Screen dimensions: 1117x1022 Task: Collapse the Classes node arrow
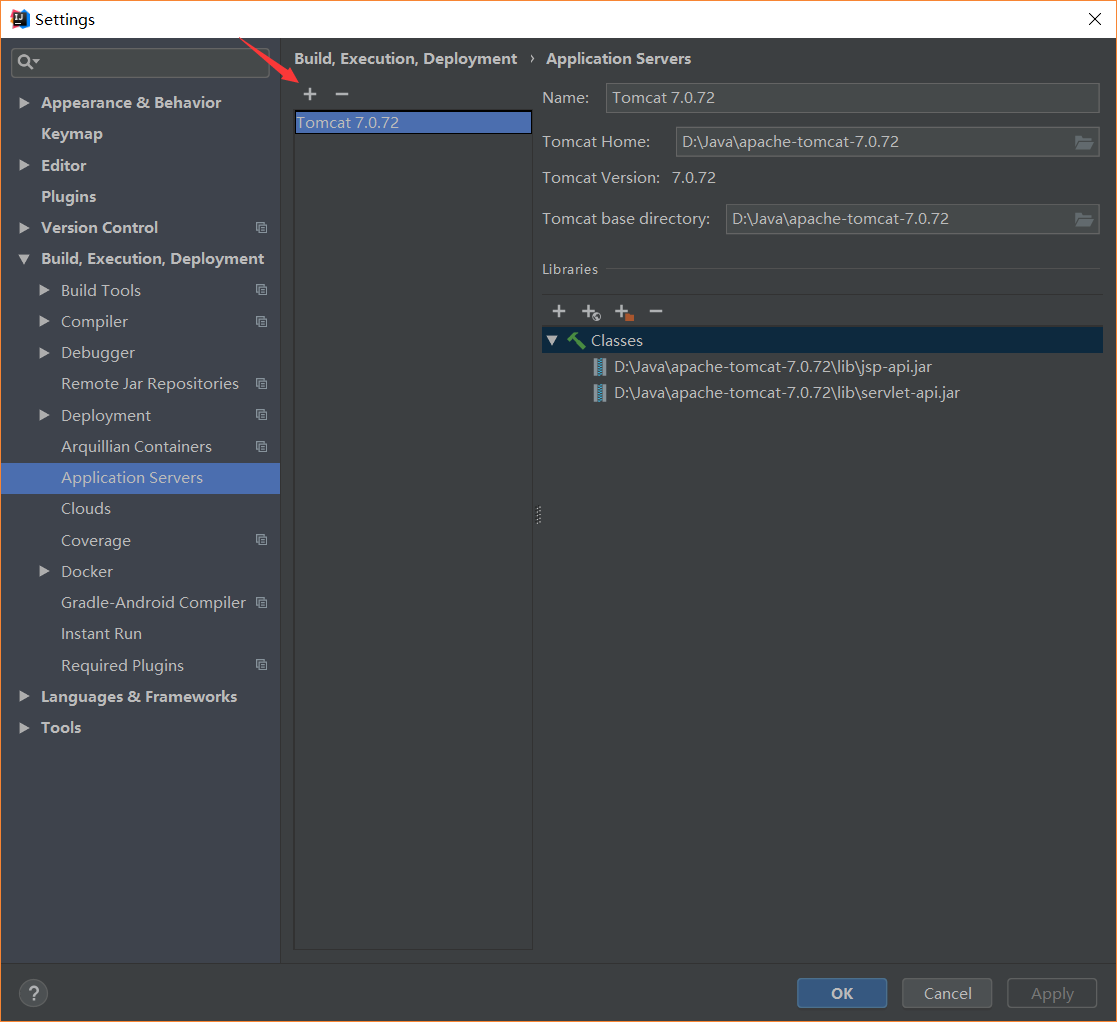(x=552, y=340)
